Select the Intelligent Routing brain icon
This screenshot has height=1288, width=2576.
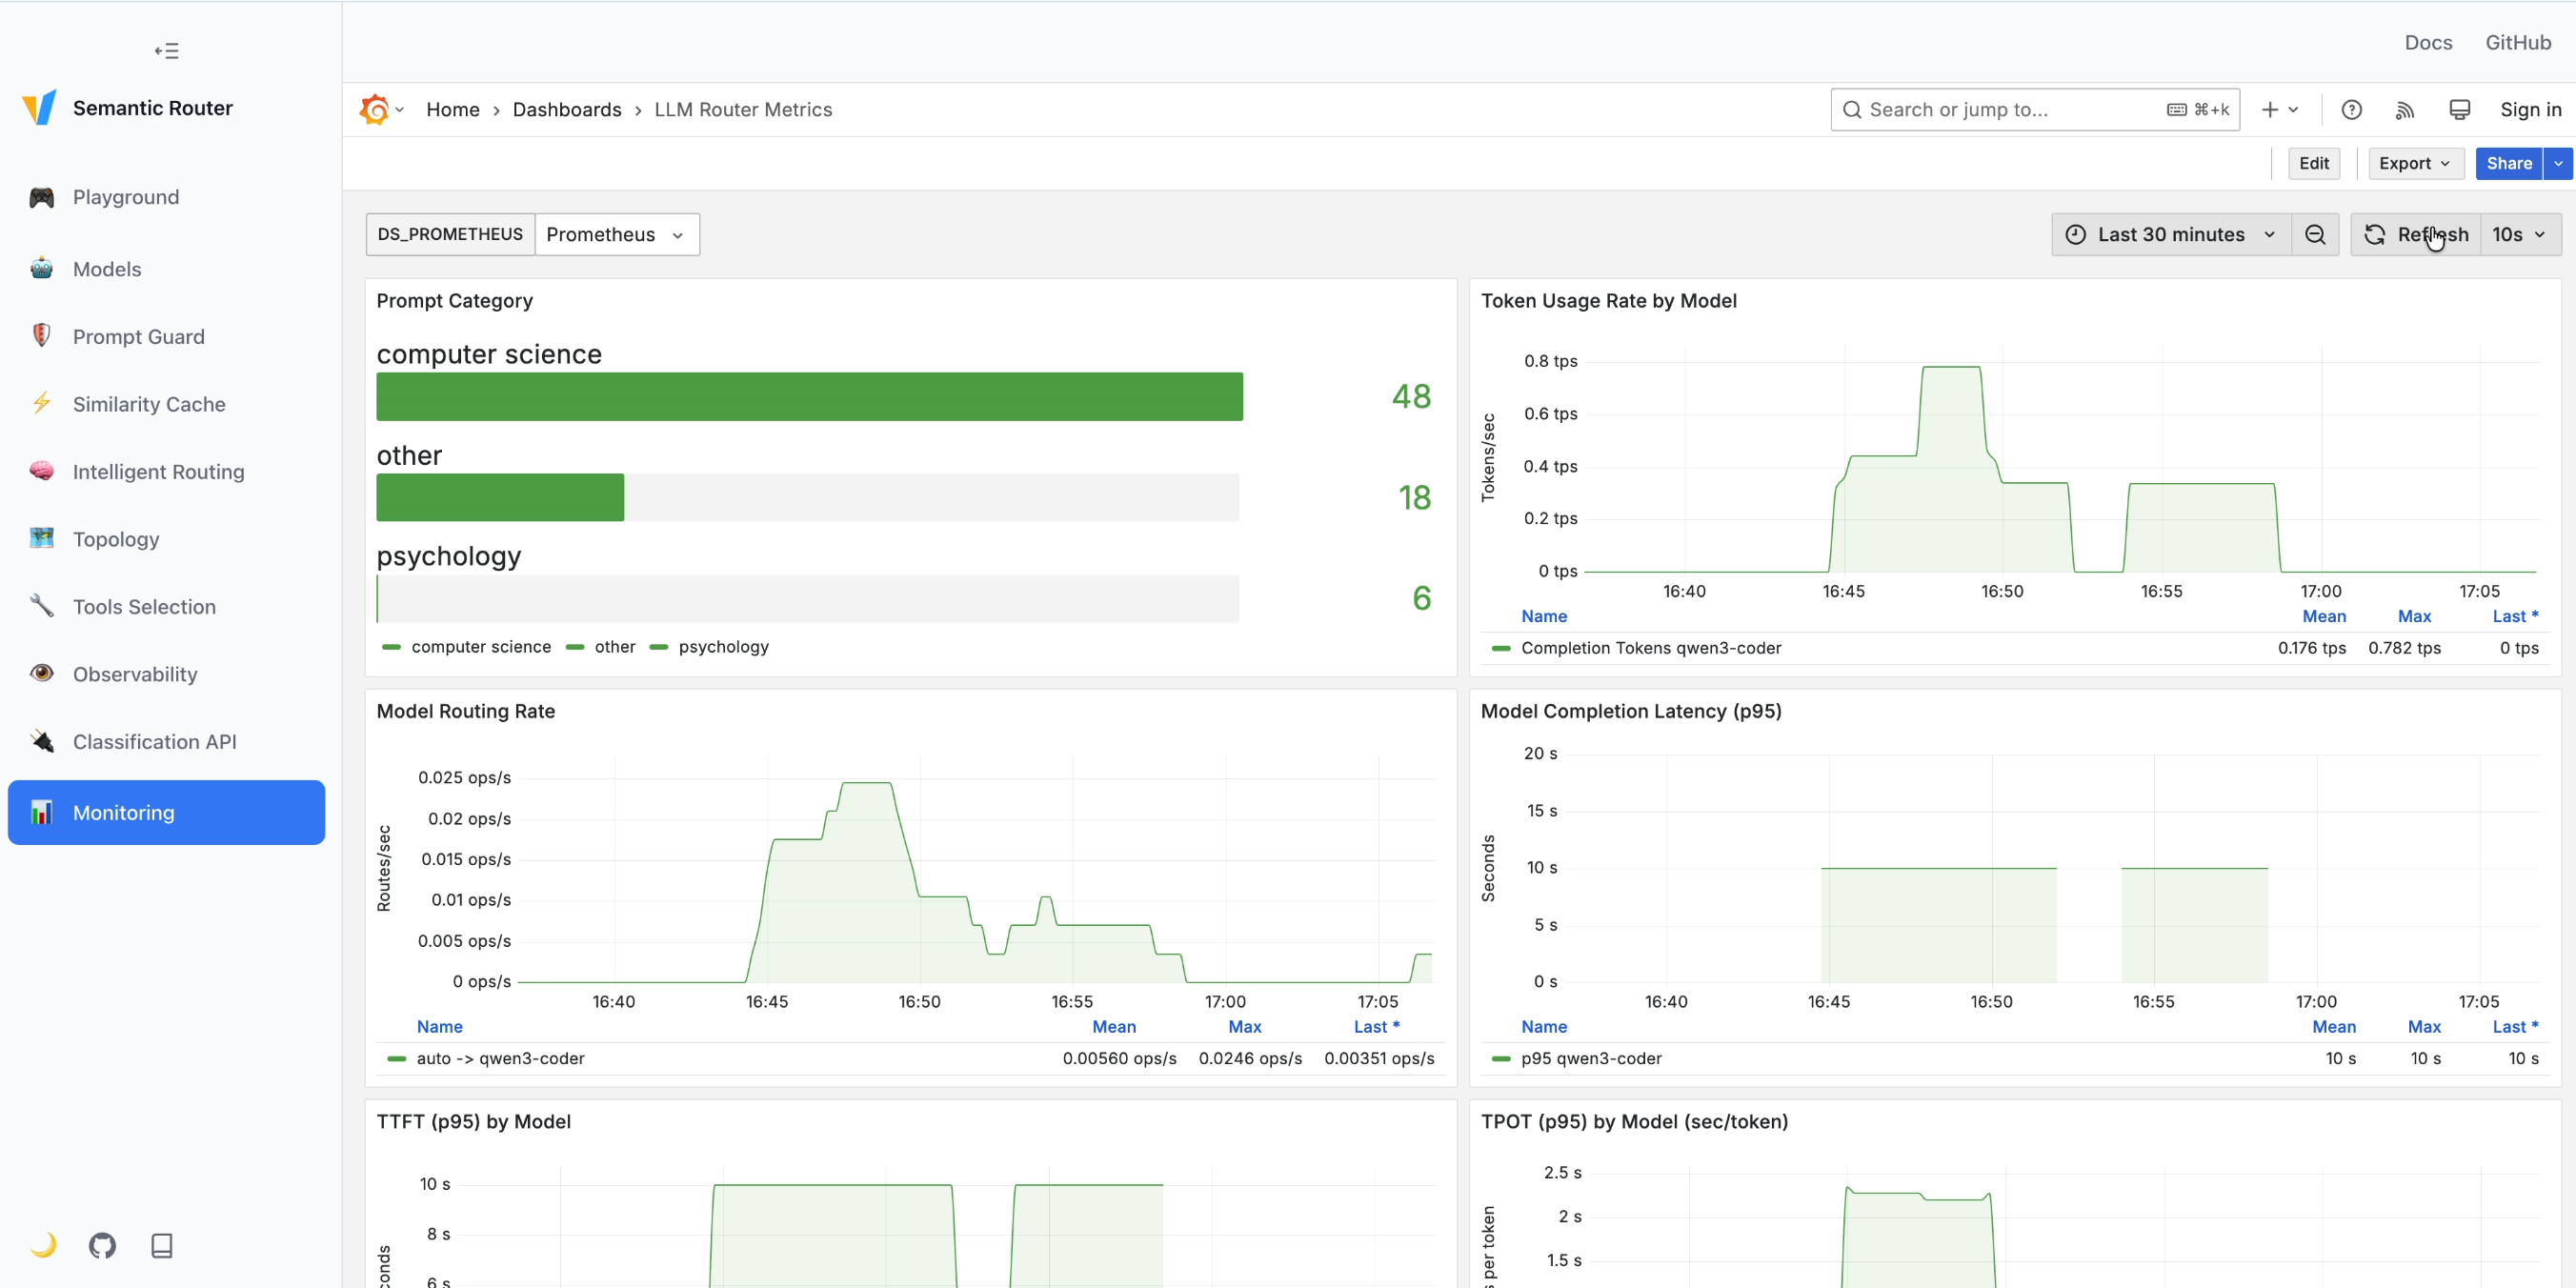41,471
